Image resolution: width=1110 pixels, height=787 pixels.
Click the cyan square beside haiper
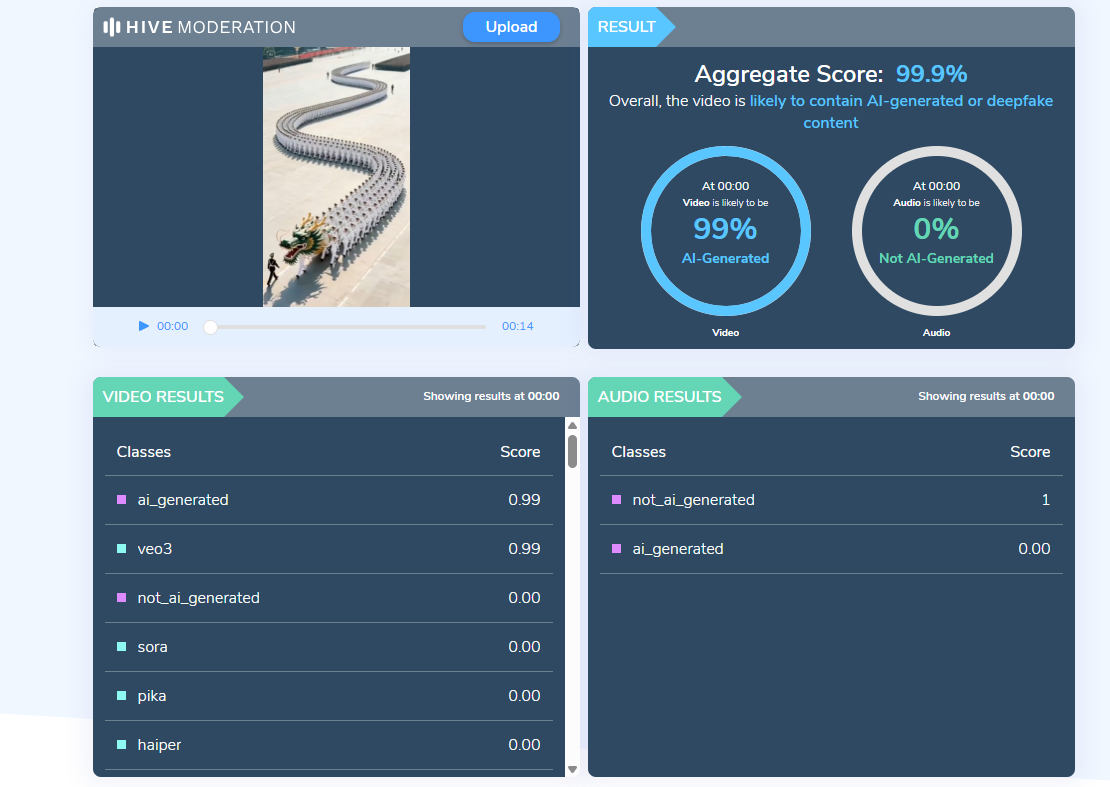coord(122,745)
